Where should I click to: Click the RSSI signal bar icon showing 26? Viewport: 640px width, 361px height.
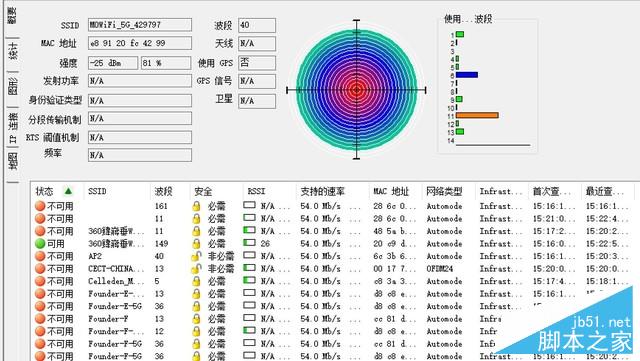[249, 243]
